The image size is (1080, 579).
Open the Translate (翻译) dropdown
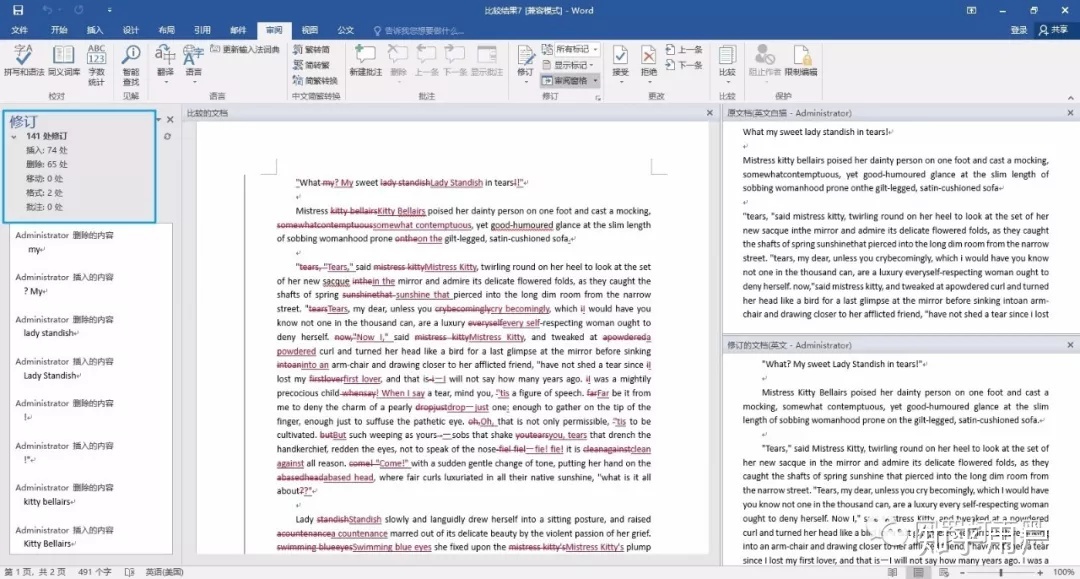click(165, 65)
